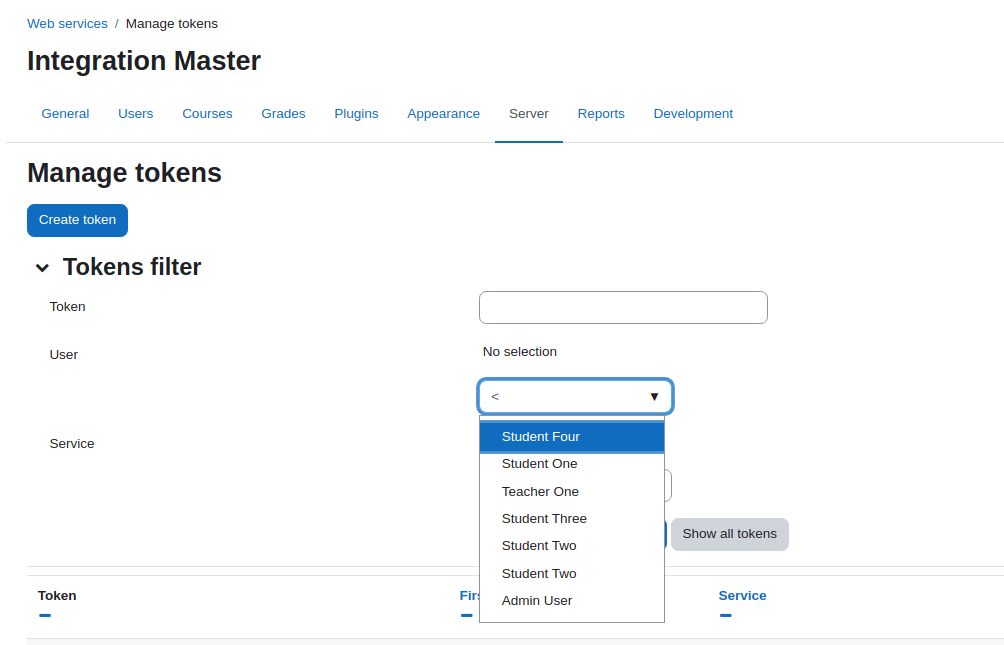Screen dimensions: 1004x645
Task: Click the Show all tokens button
Action: click(x=730, y=534)
